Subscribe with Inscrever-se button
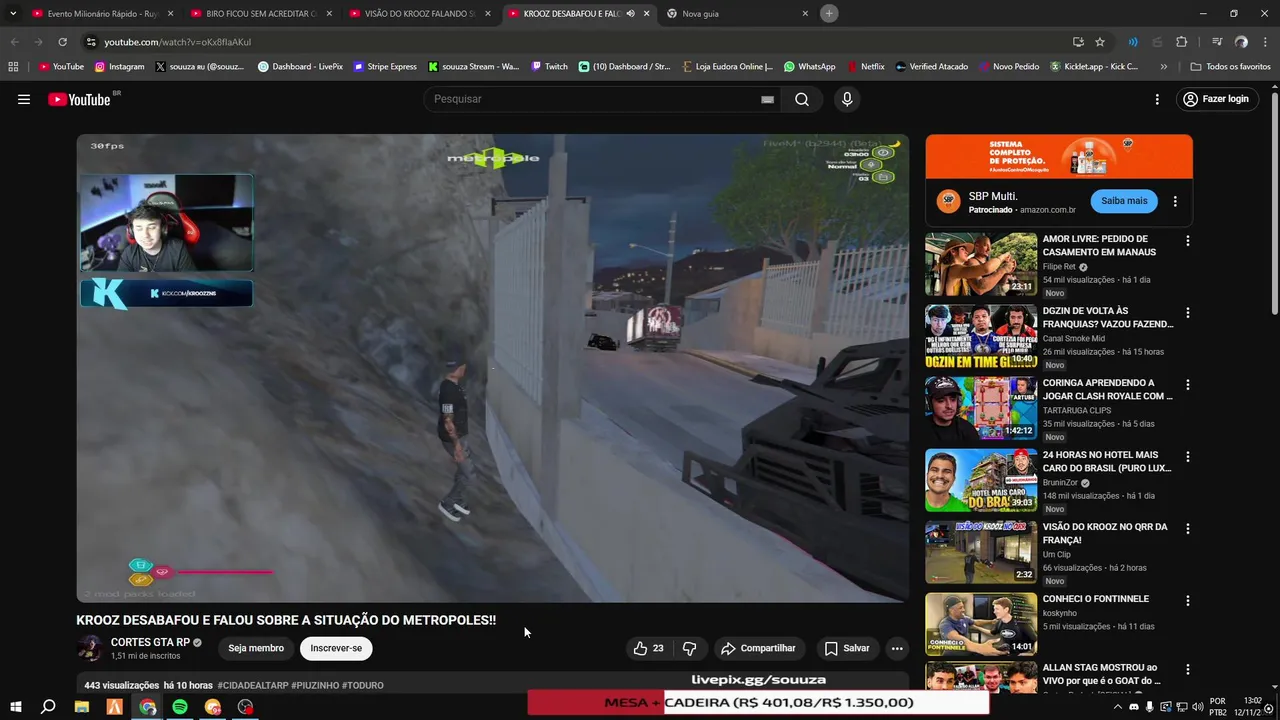The width and height of the screenshot is (1280, 720). [336, 648]
